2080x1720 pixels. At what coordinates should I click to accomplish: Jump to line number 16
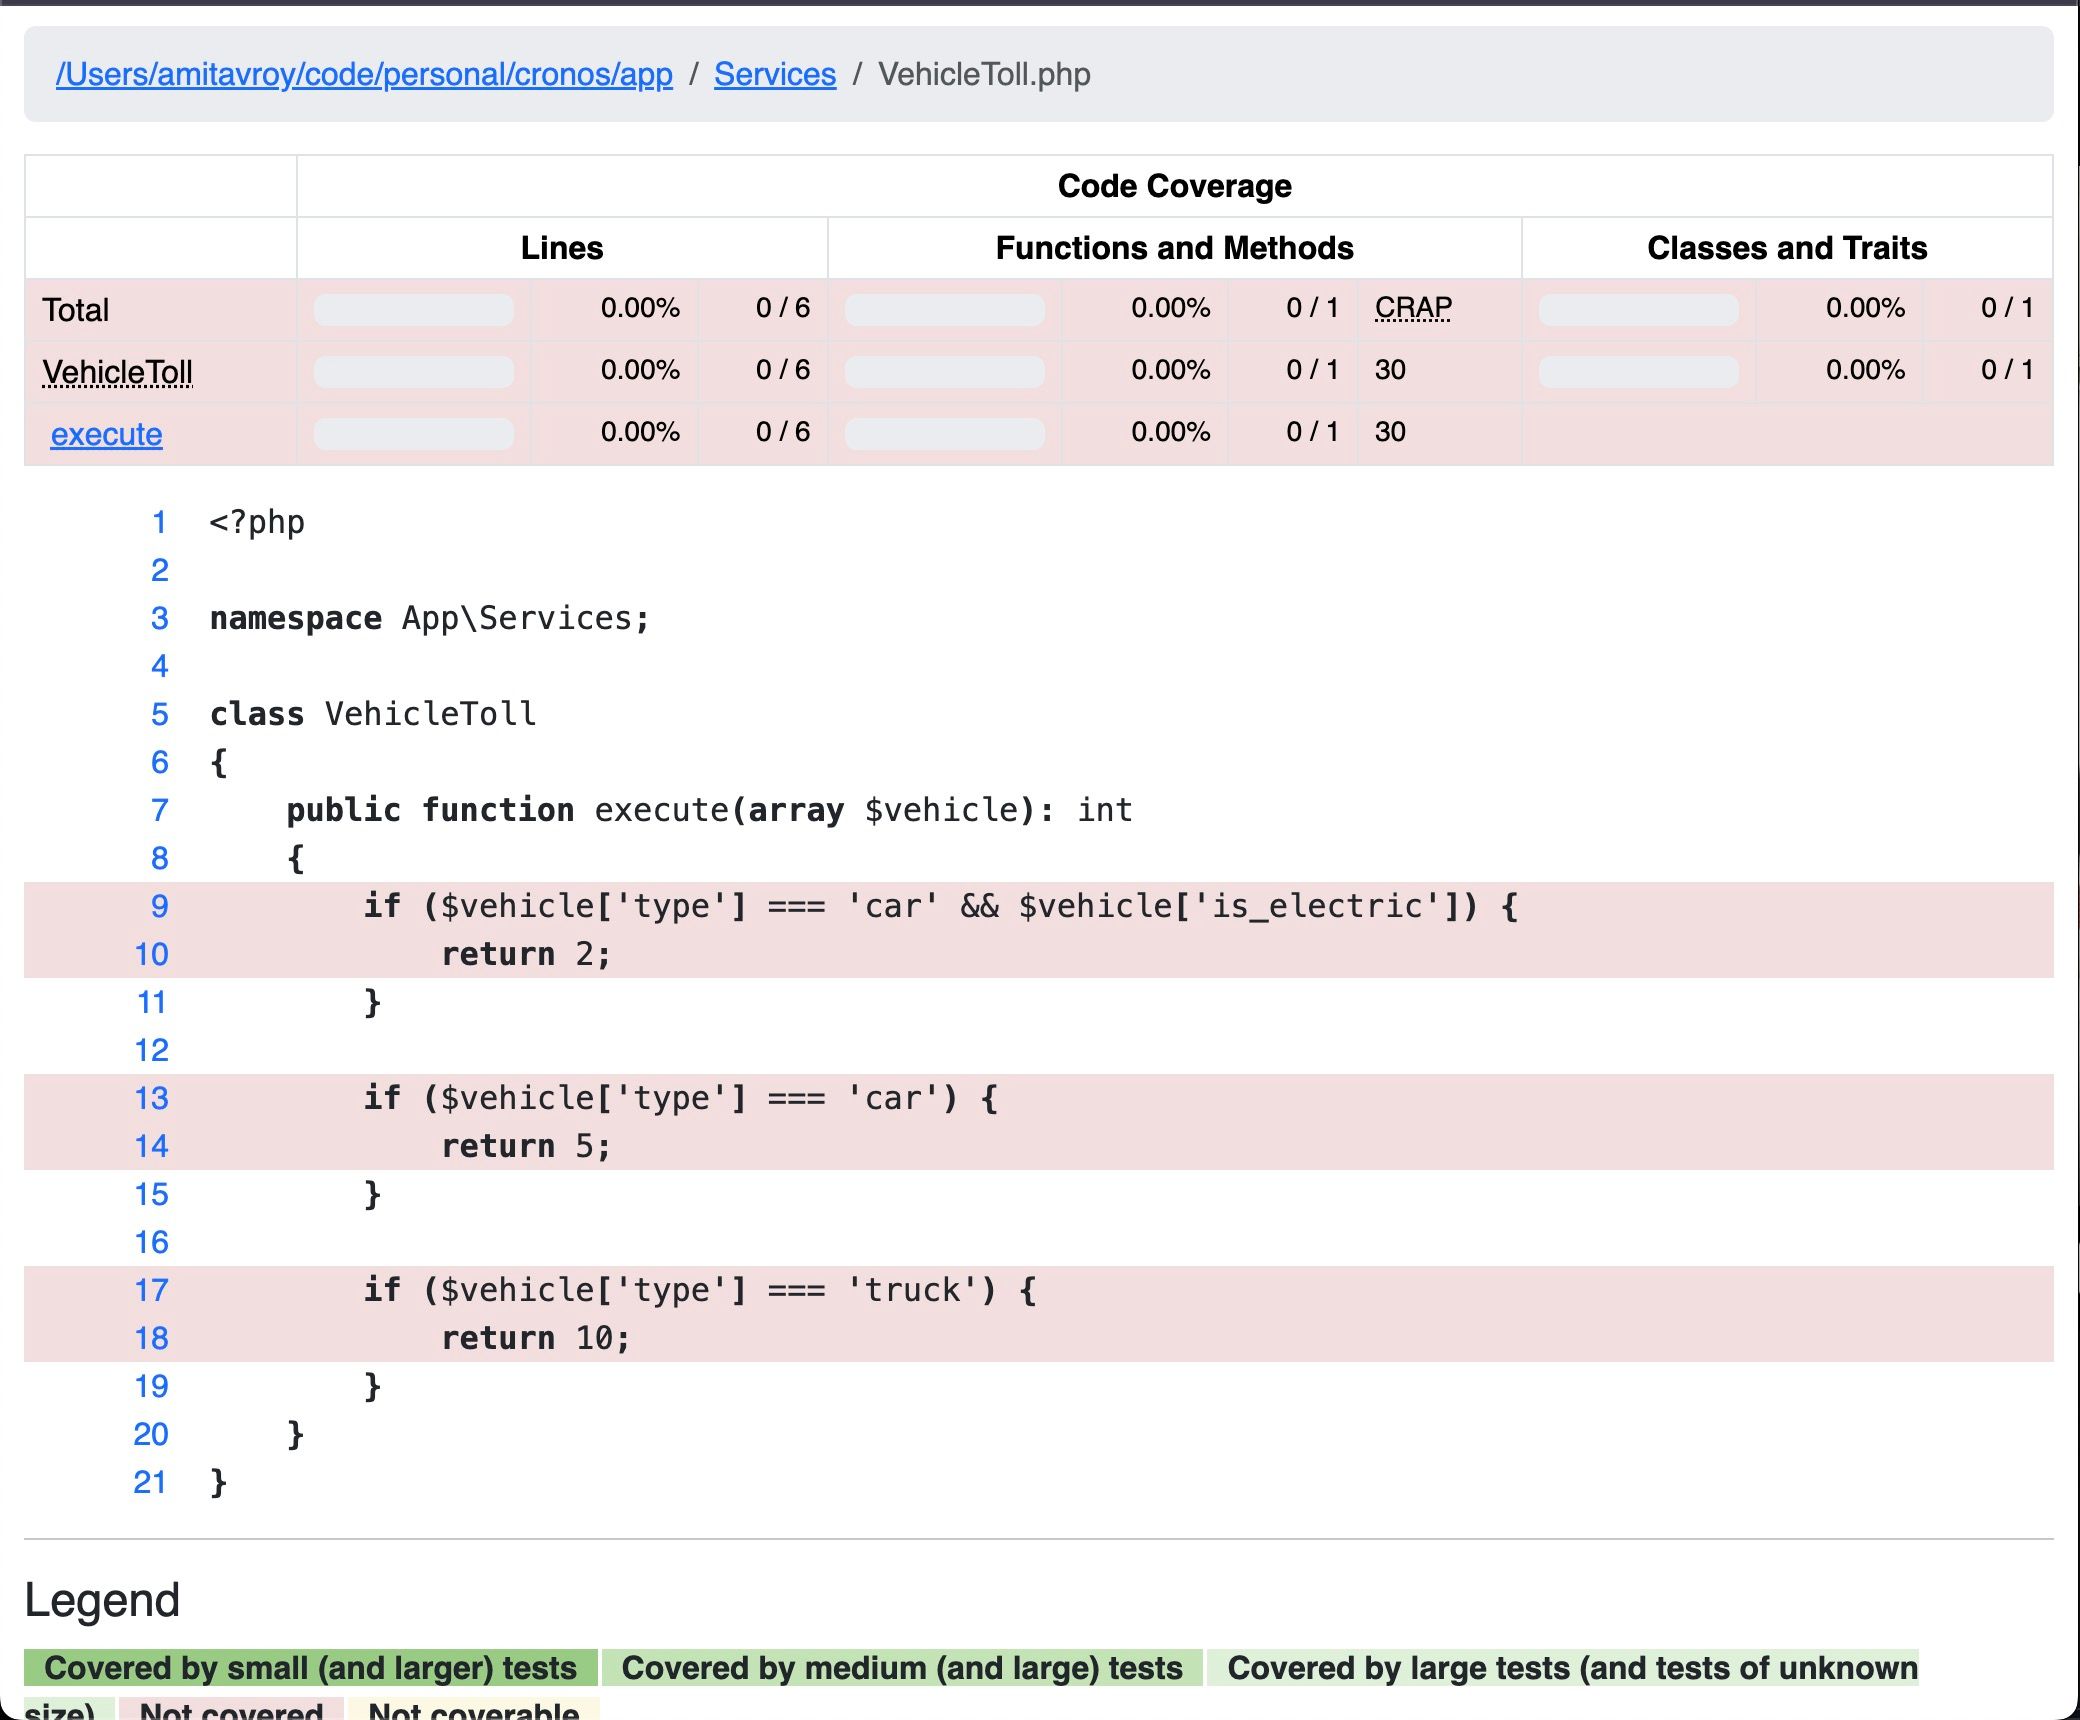pos(151,1242)
